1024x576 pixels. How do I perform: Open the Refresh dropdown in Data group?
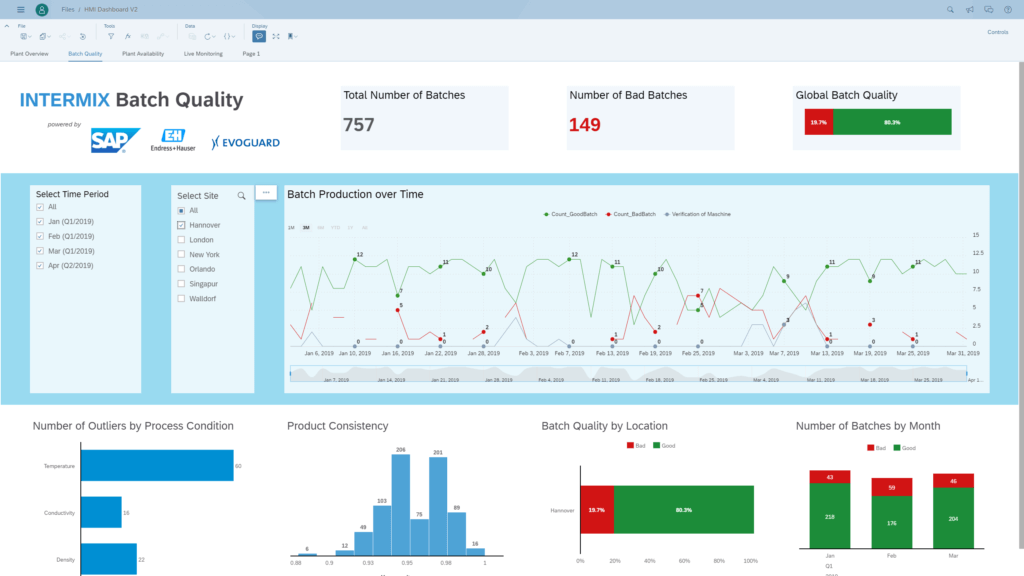coord(210,37)
